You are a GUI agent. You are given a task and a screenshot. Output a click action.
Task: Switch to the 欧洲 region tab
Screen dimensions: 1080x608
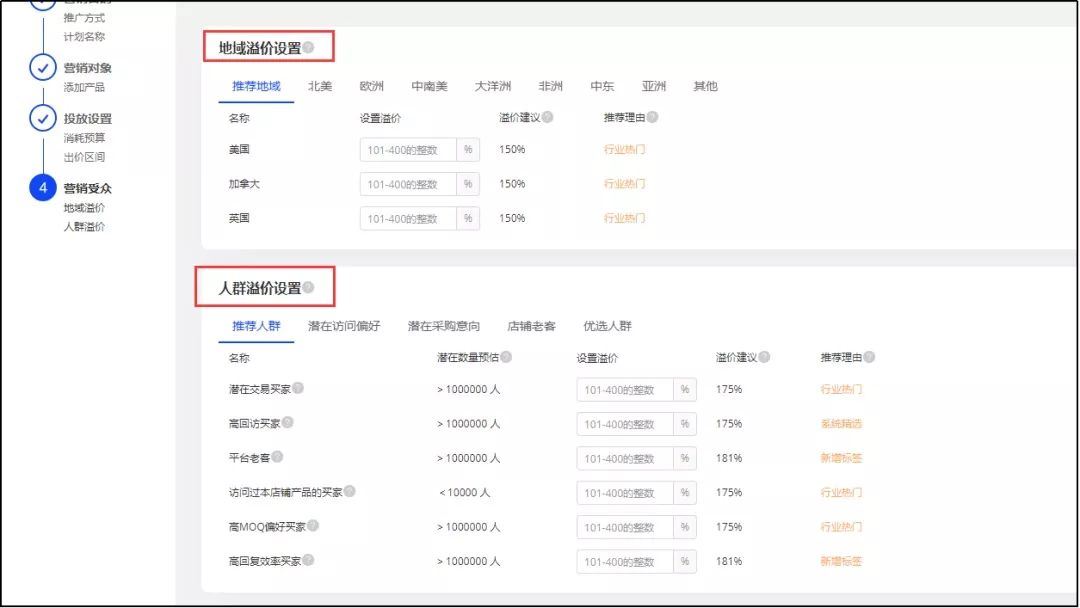pyautogui.click(x=371, y=86)
